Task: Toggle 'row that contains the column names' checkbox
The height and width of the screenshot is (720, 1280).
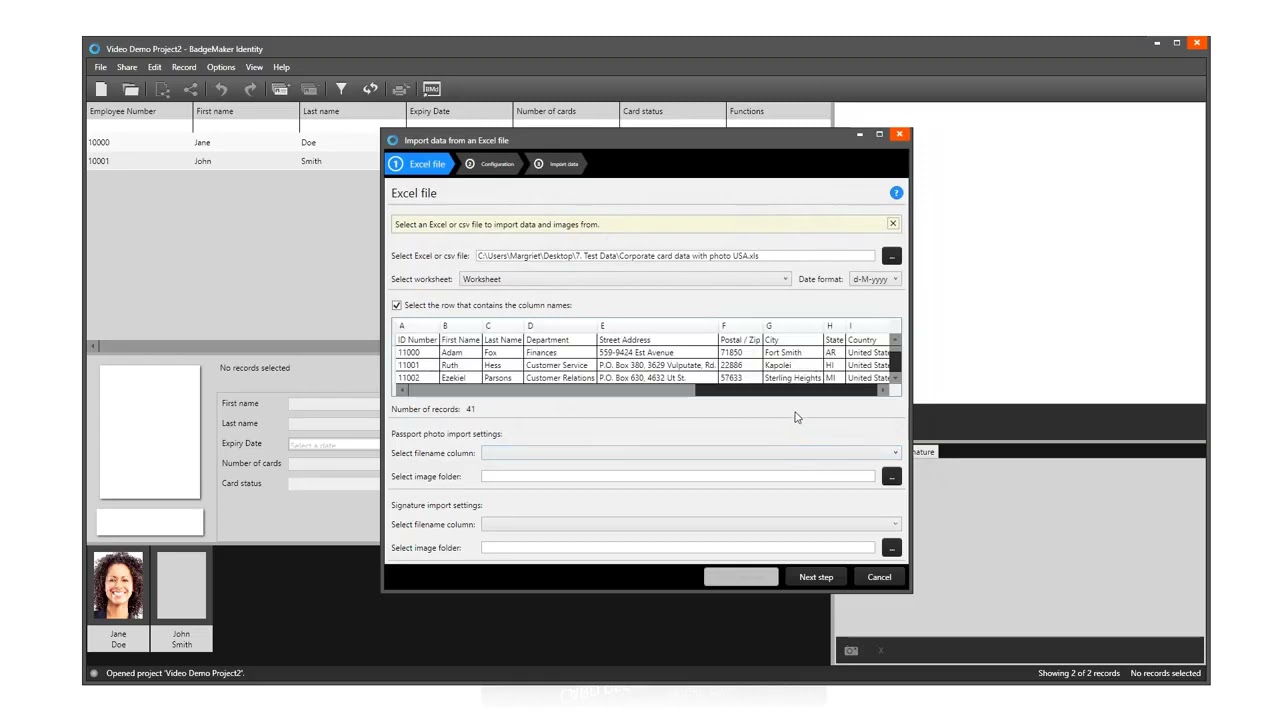Action: (397, 305)
